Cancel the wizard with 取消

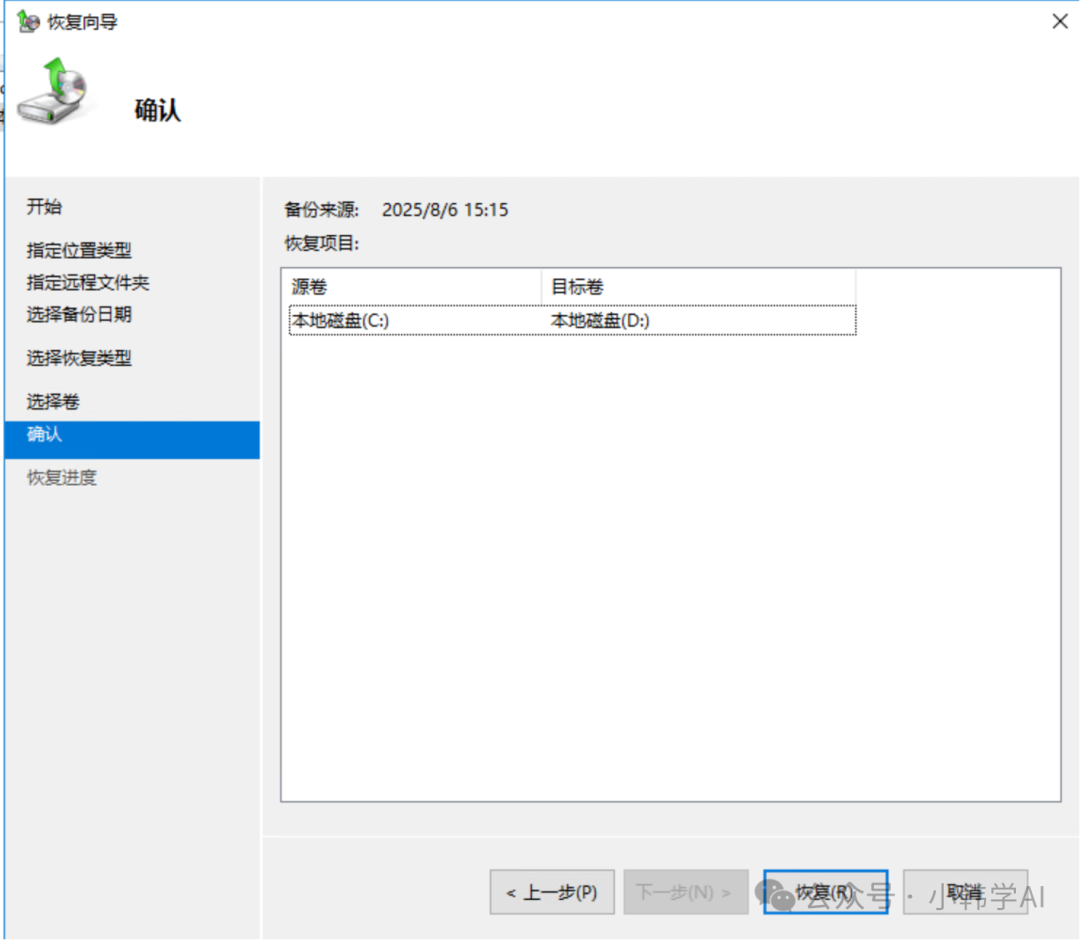[x=965, y=892]
